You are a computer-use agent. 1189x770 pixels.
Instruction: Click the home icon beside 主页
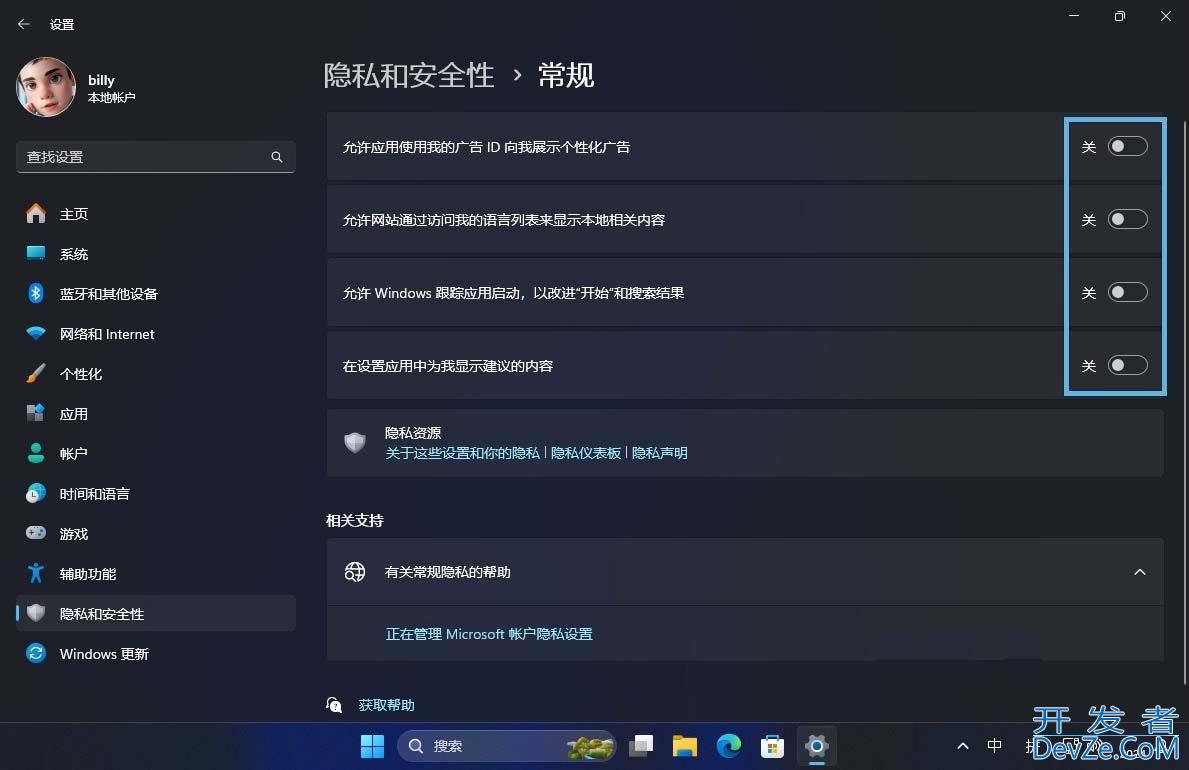(36, 214)
